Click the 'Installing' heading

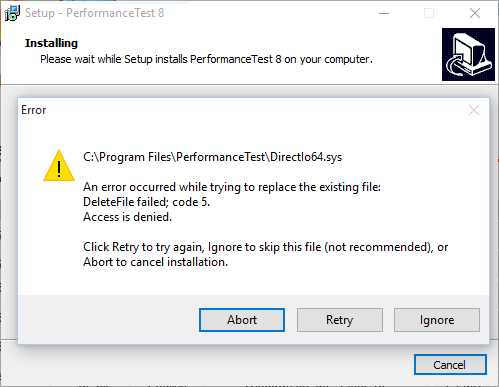point(51,43)
